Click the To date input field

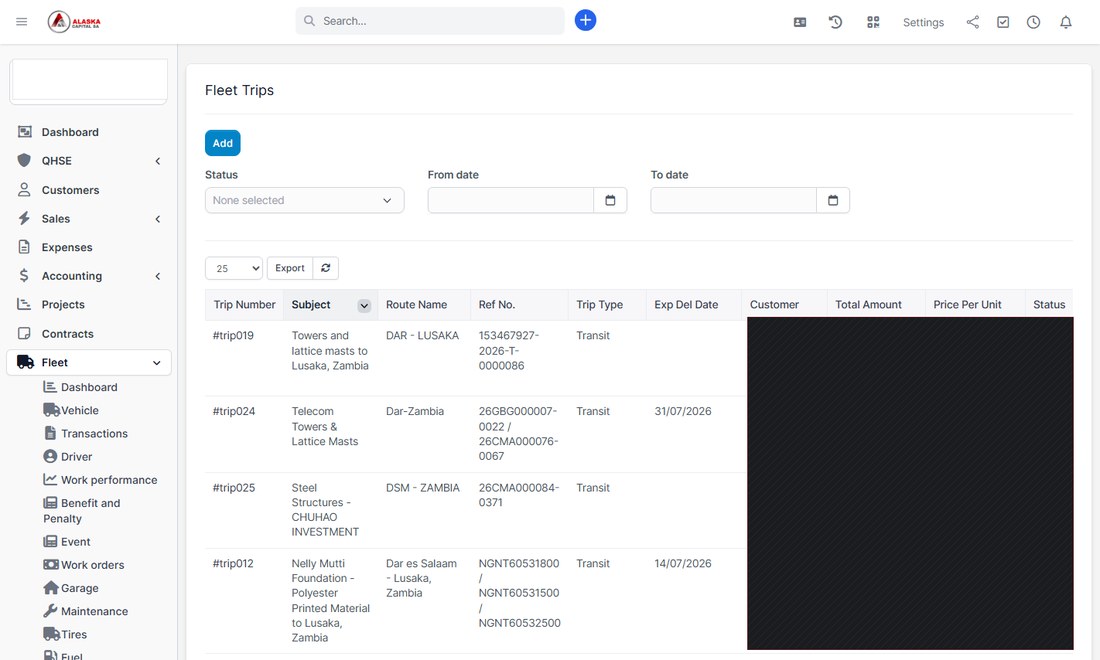734,201
